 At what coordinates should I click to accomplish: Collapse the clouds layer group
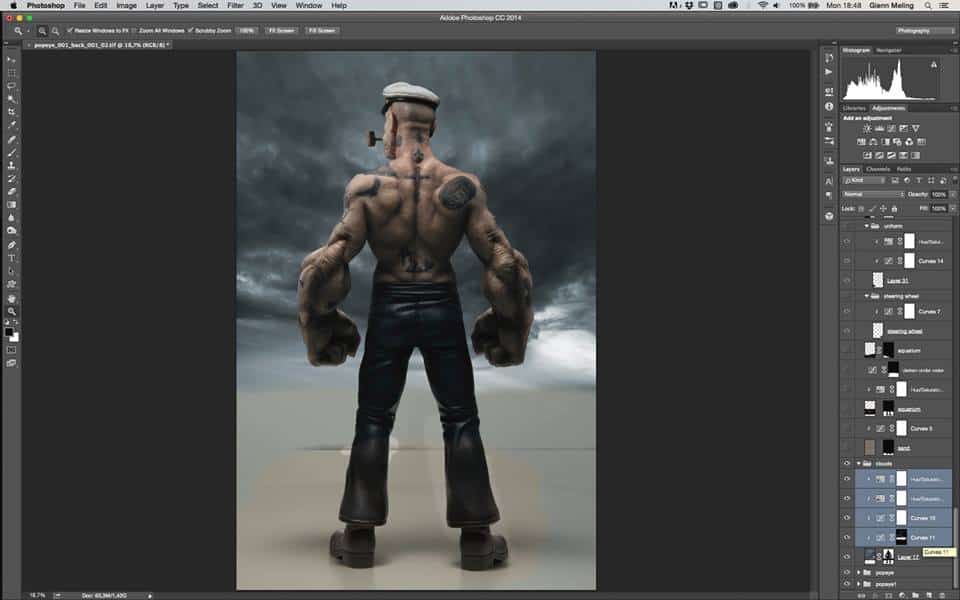[858, 464]
